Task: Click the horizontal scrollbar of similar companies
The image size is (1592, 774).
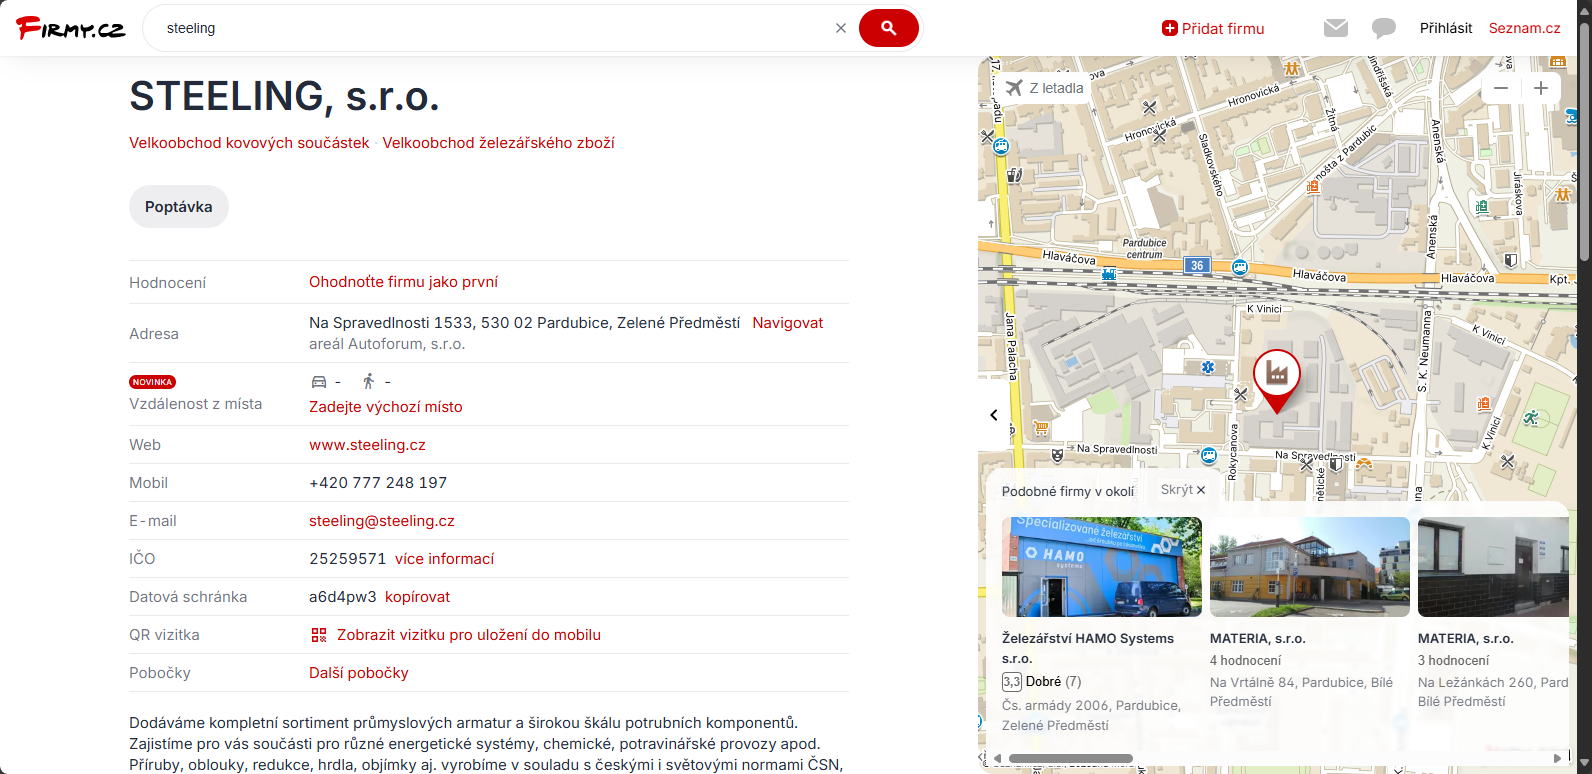Action: [x=1070, y=758]
